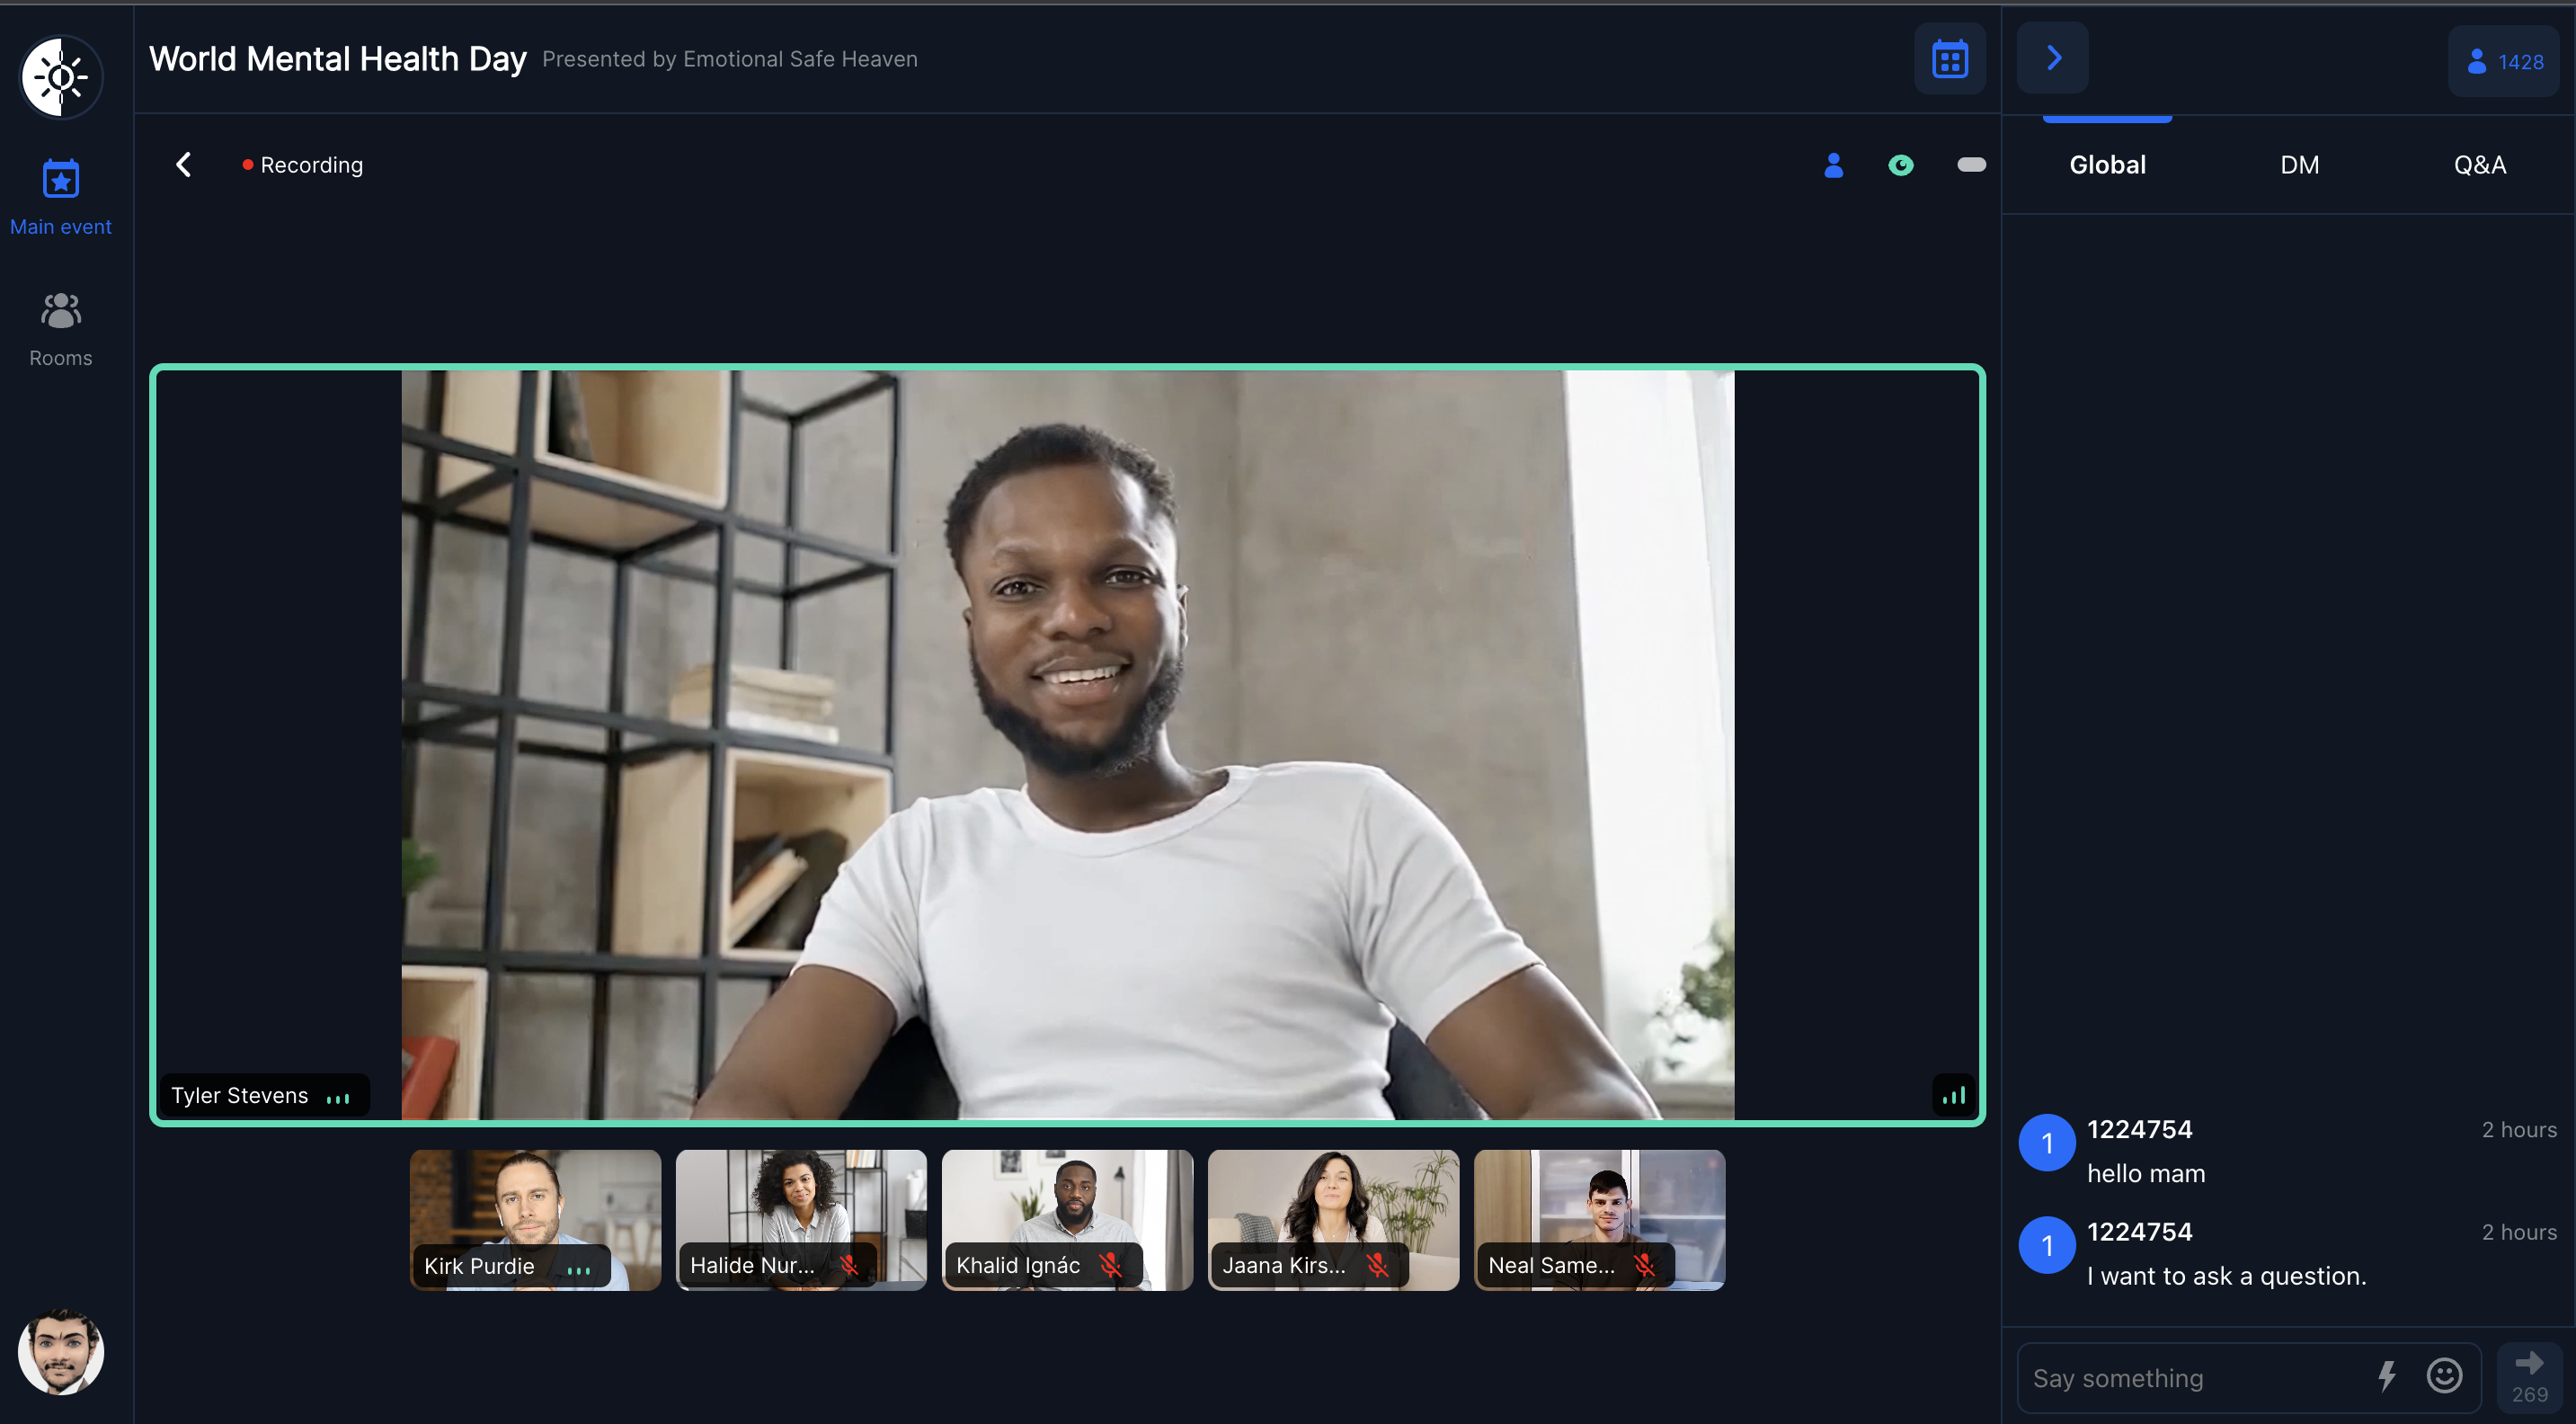The width and height of the screenshot is (2576, 1424).
Task: Open Tyler Stevens' options via the ellipsis
Action: [x=339, y=1097]
